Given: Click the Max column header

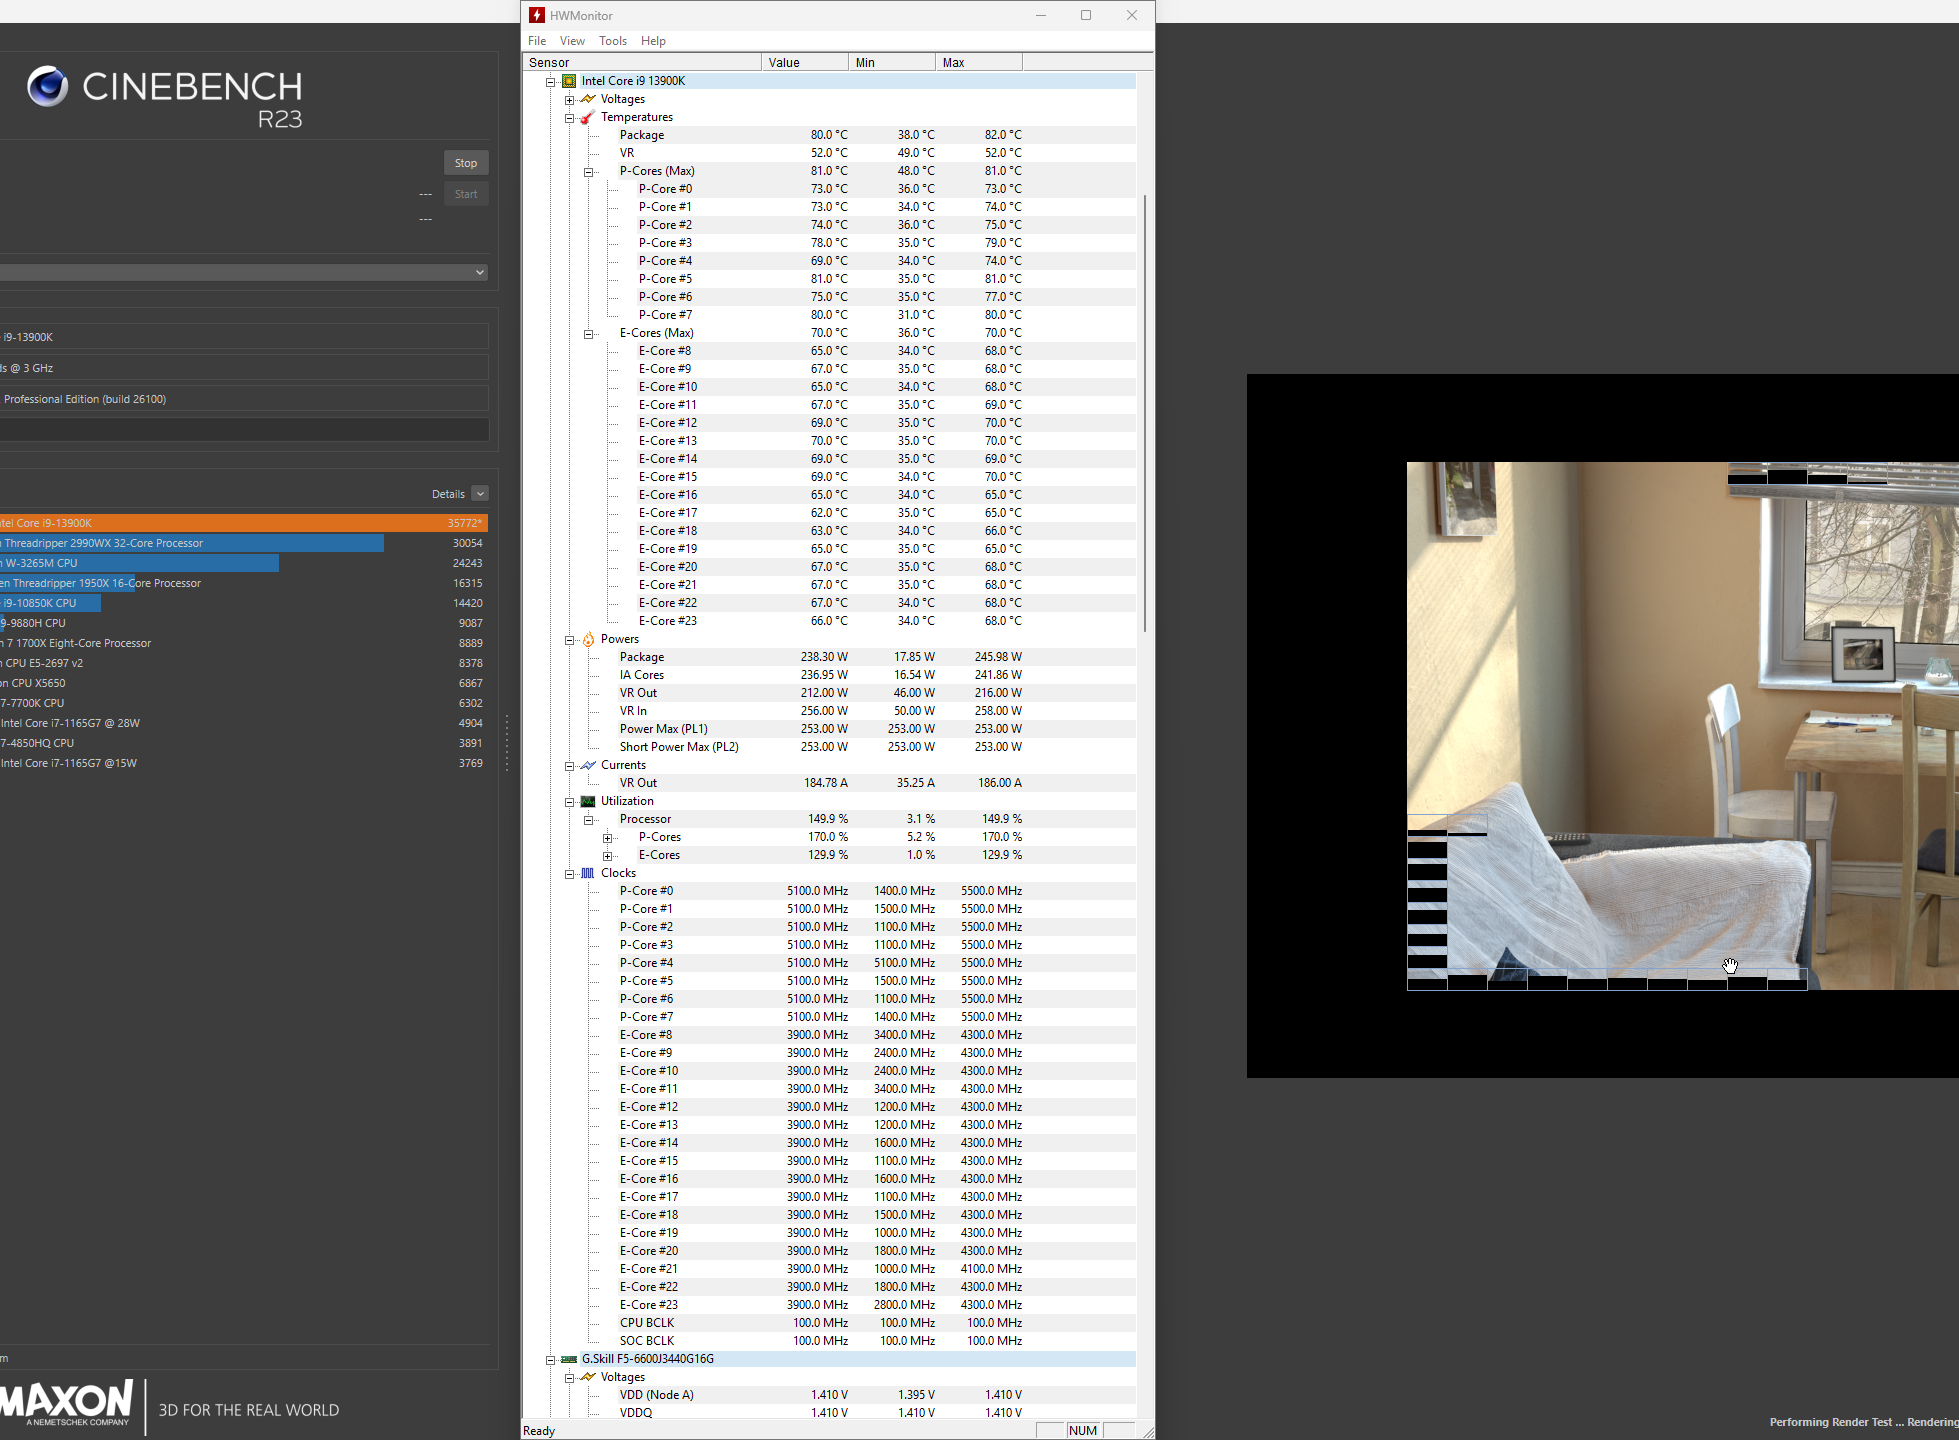Looking at the screenshot, I should click(978, 62).
